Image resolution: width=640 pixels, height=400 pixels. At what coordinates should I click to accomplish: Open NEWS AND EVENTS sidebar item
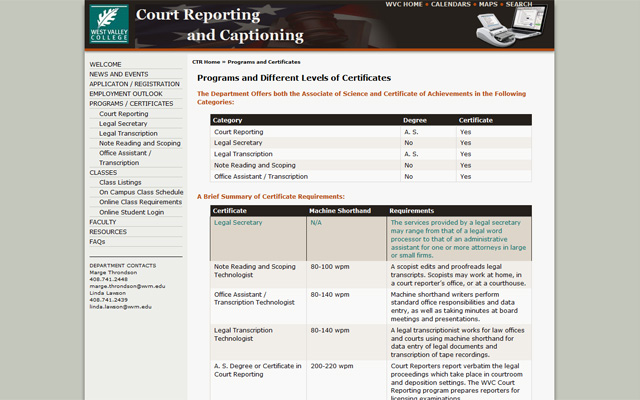tap(119, 74)
